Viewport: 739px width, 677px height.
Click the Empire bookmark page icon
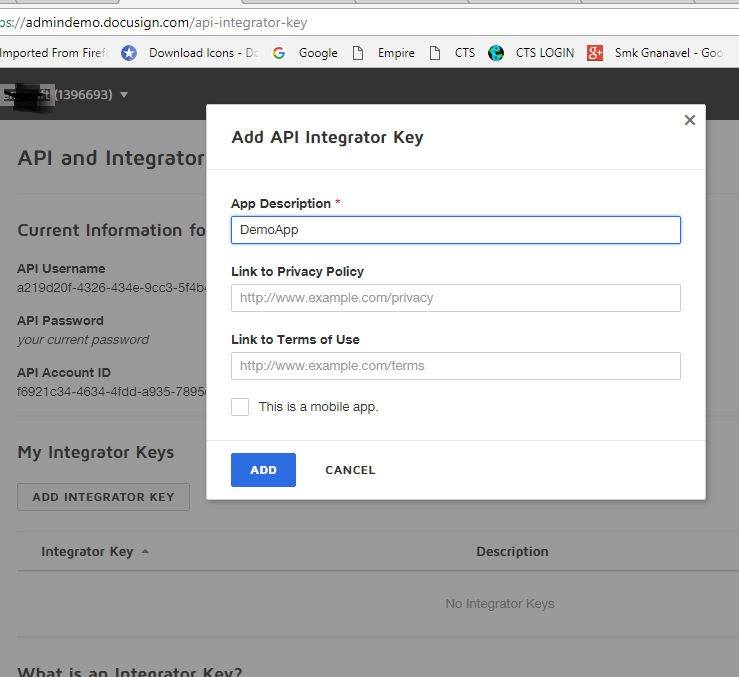point(358,53)
